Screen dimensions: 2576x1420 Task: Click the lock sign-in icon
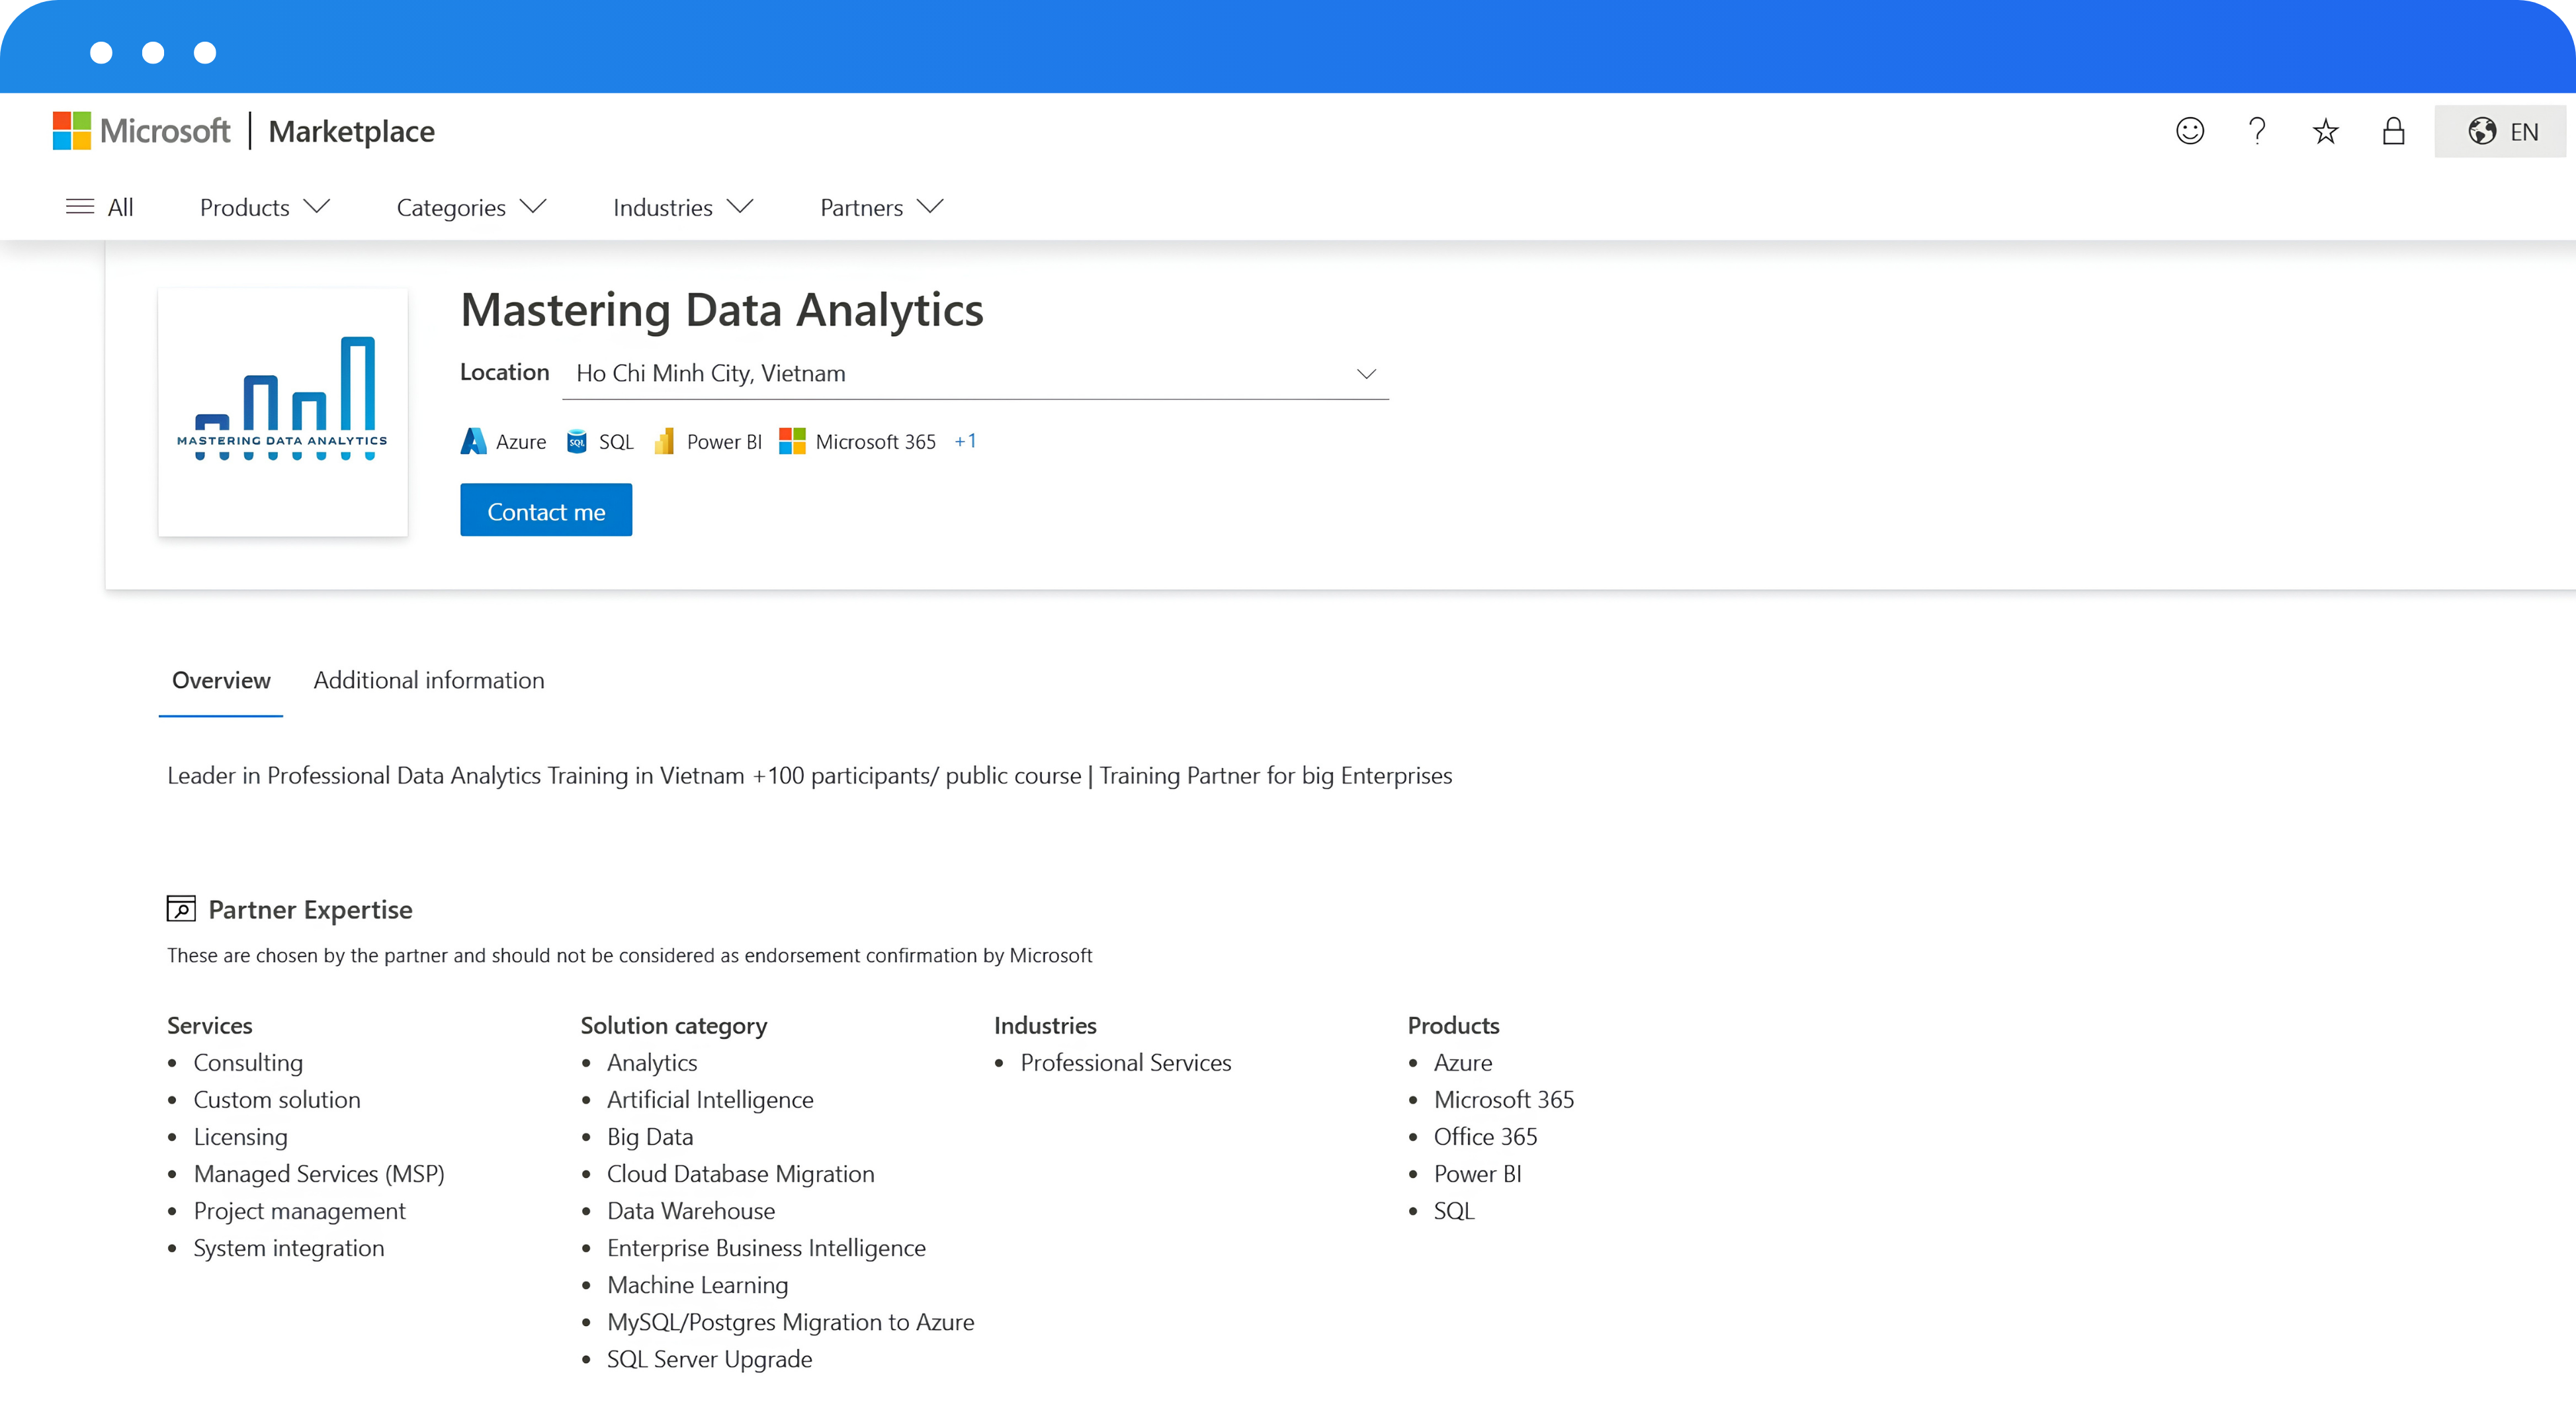click(x=2393, y=131)
